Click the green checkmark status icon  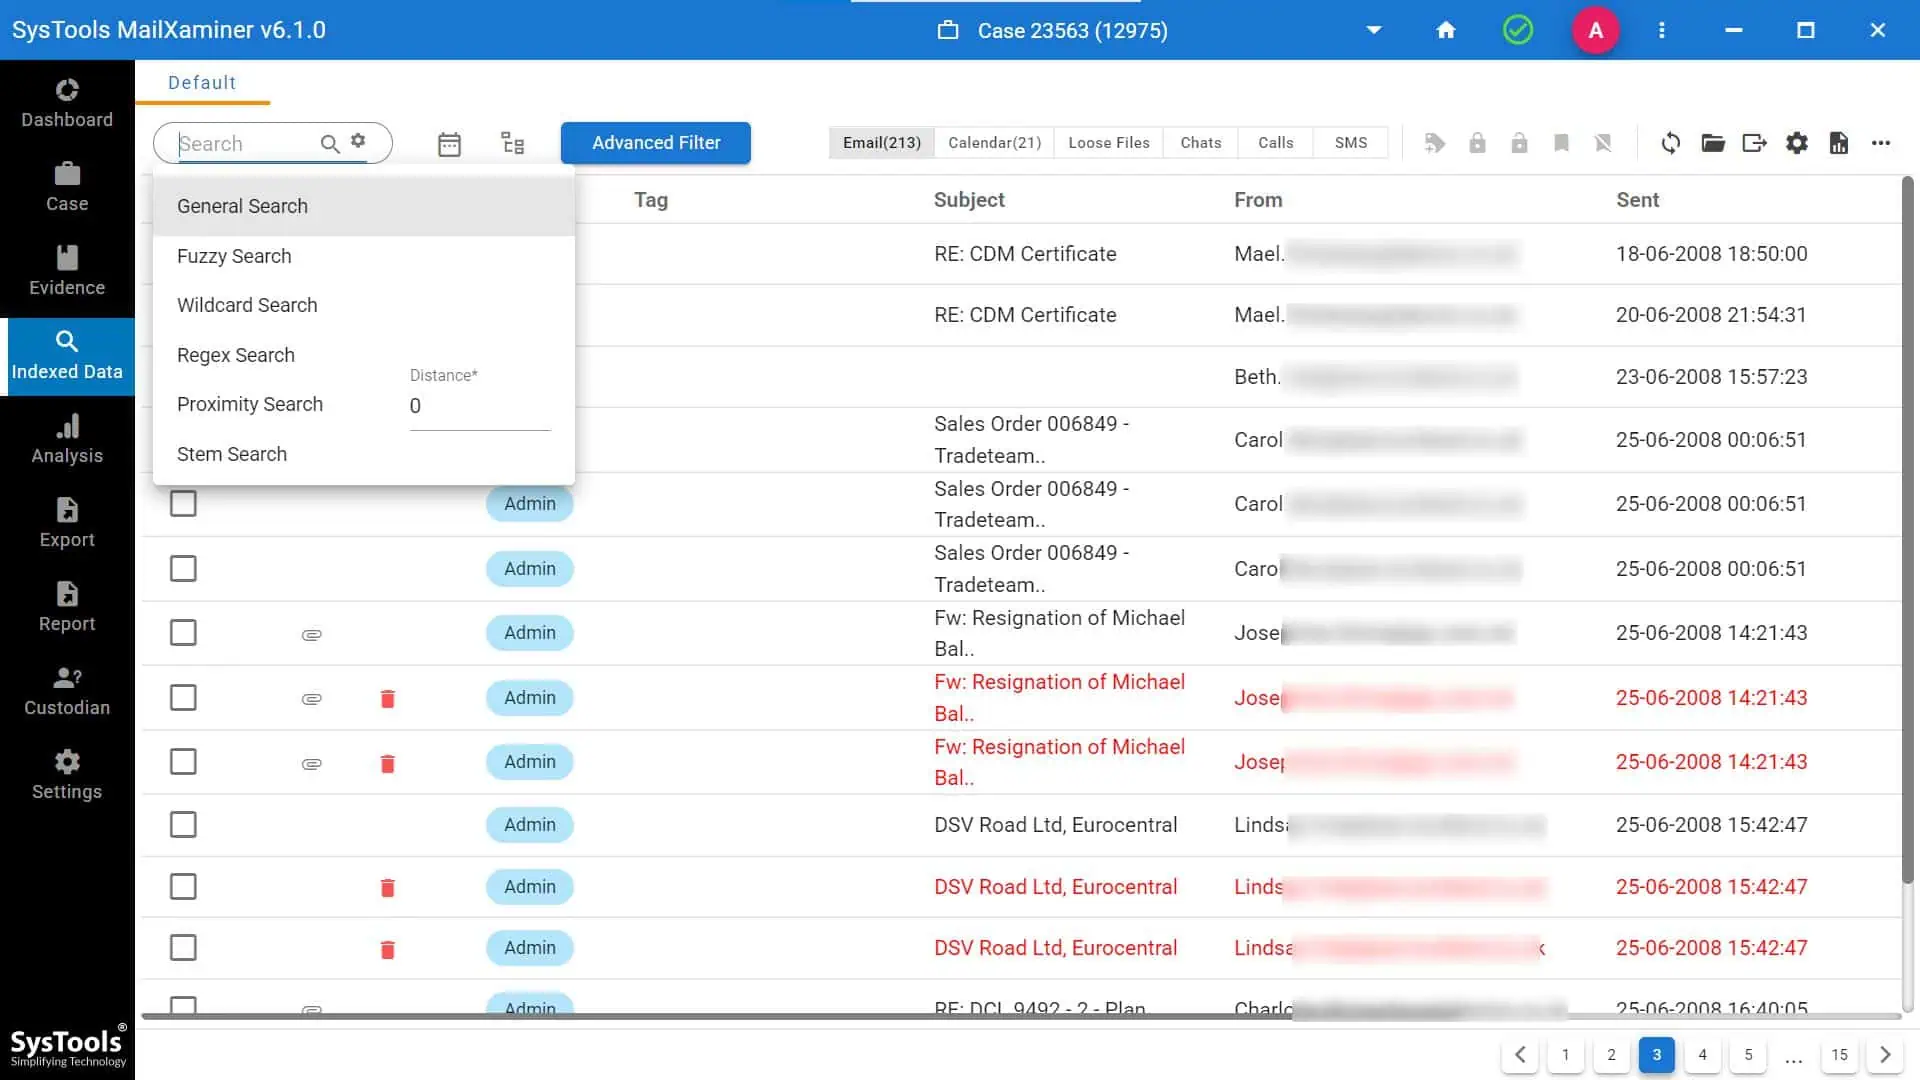point(1518,30)
